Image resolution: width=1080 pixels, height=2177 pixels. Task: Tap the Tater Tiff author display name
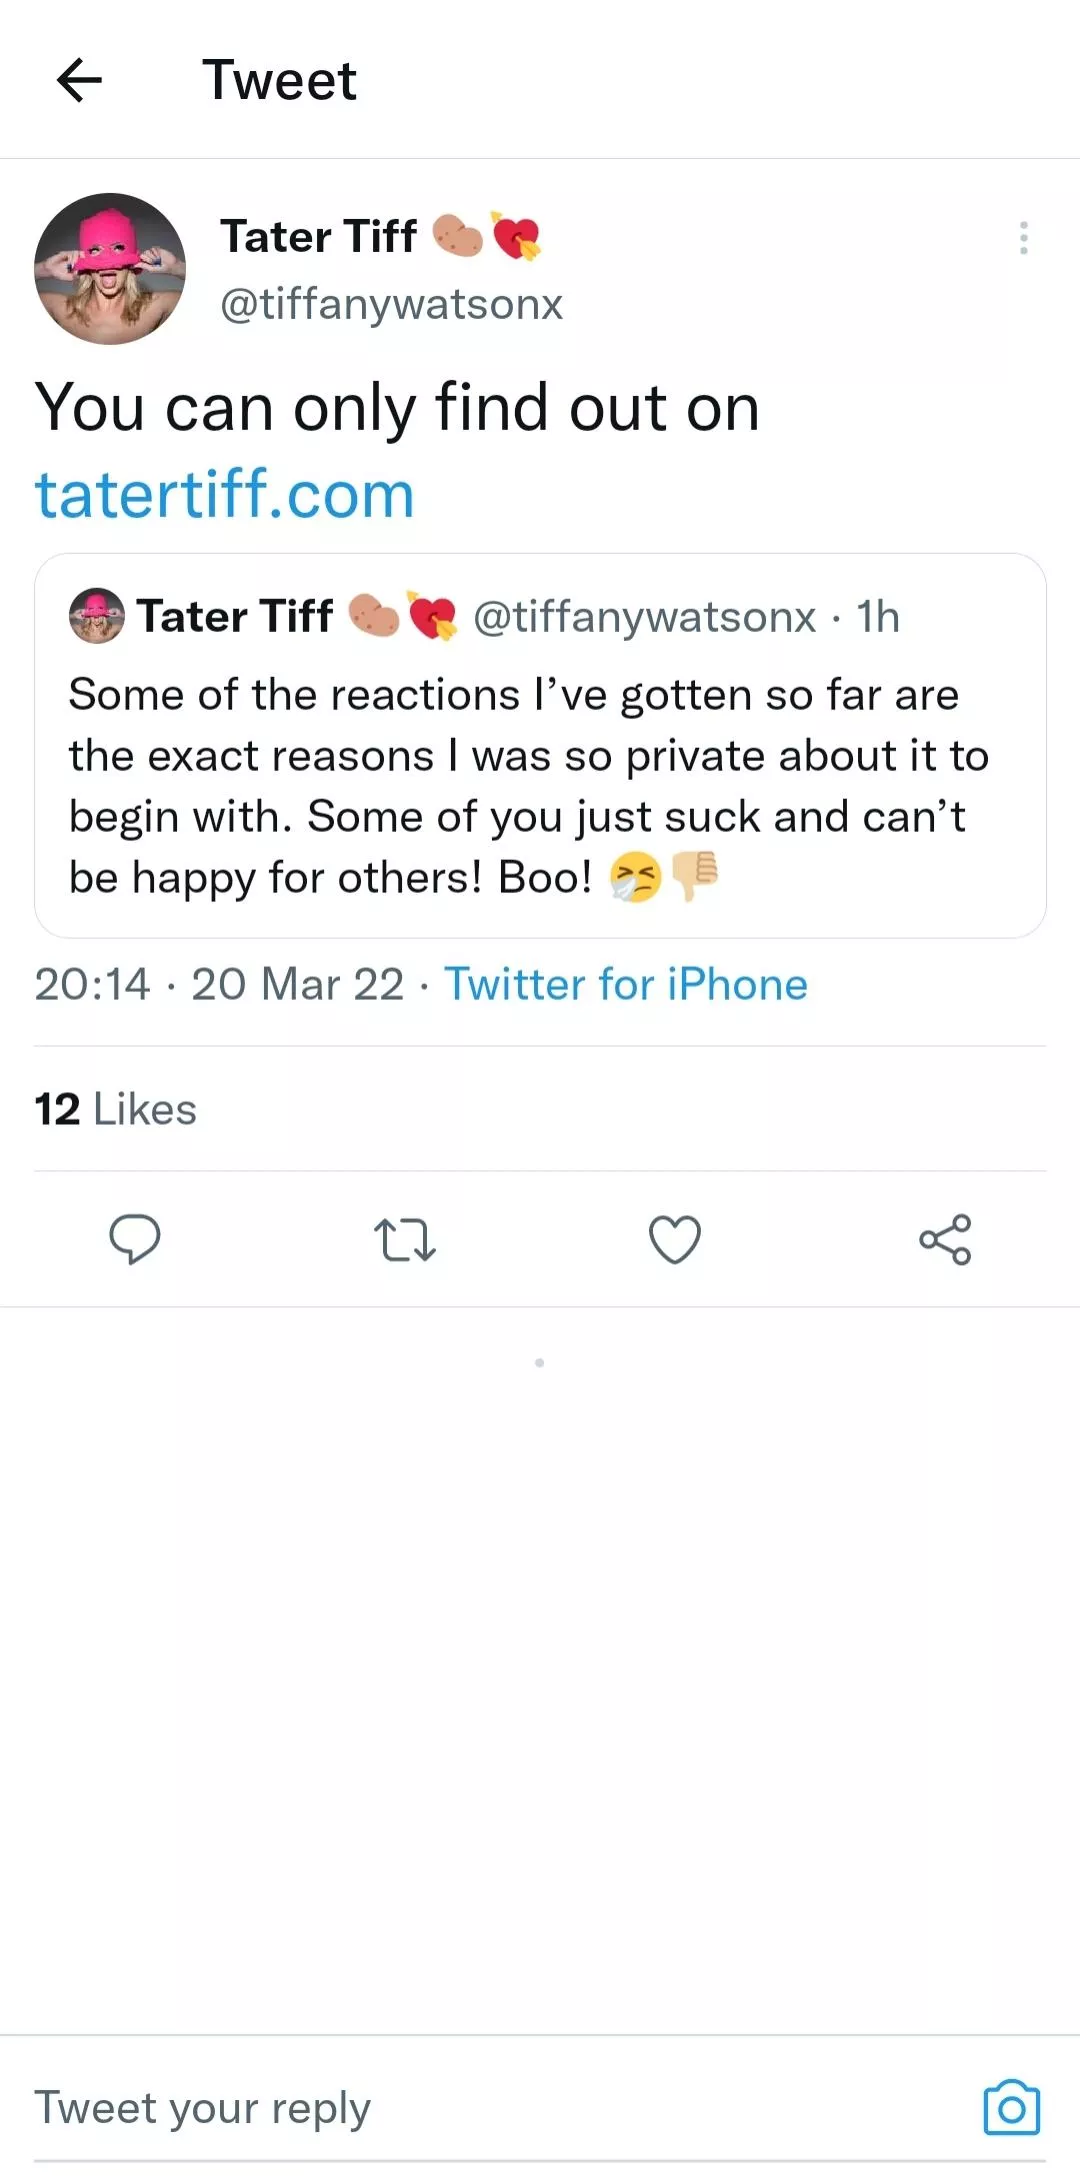point(318,237)
